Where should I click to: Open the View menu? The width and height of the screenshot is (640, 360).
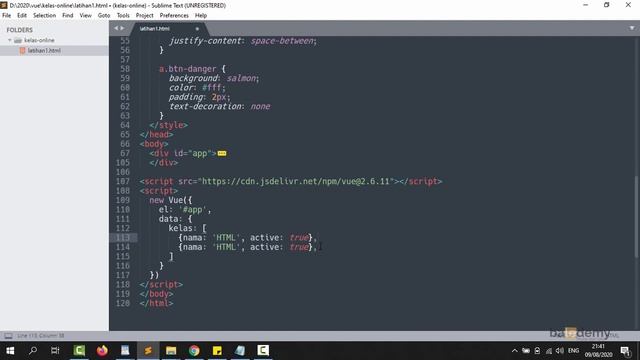click(85, 16)
